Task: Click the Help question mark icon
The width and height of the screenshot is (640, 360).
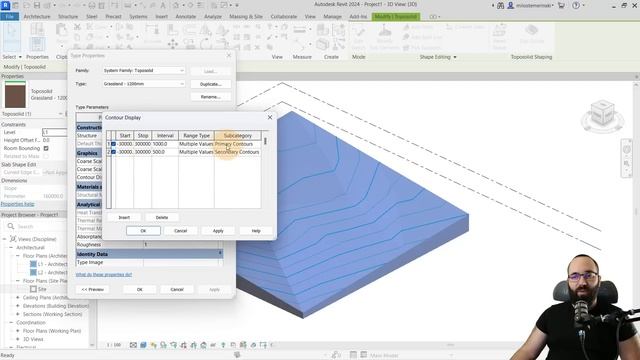Action: pyautogui.click(x=576, y=5)
